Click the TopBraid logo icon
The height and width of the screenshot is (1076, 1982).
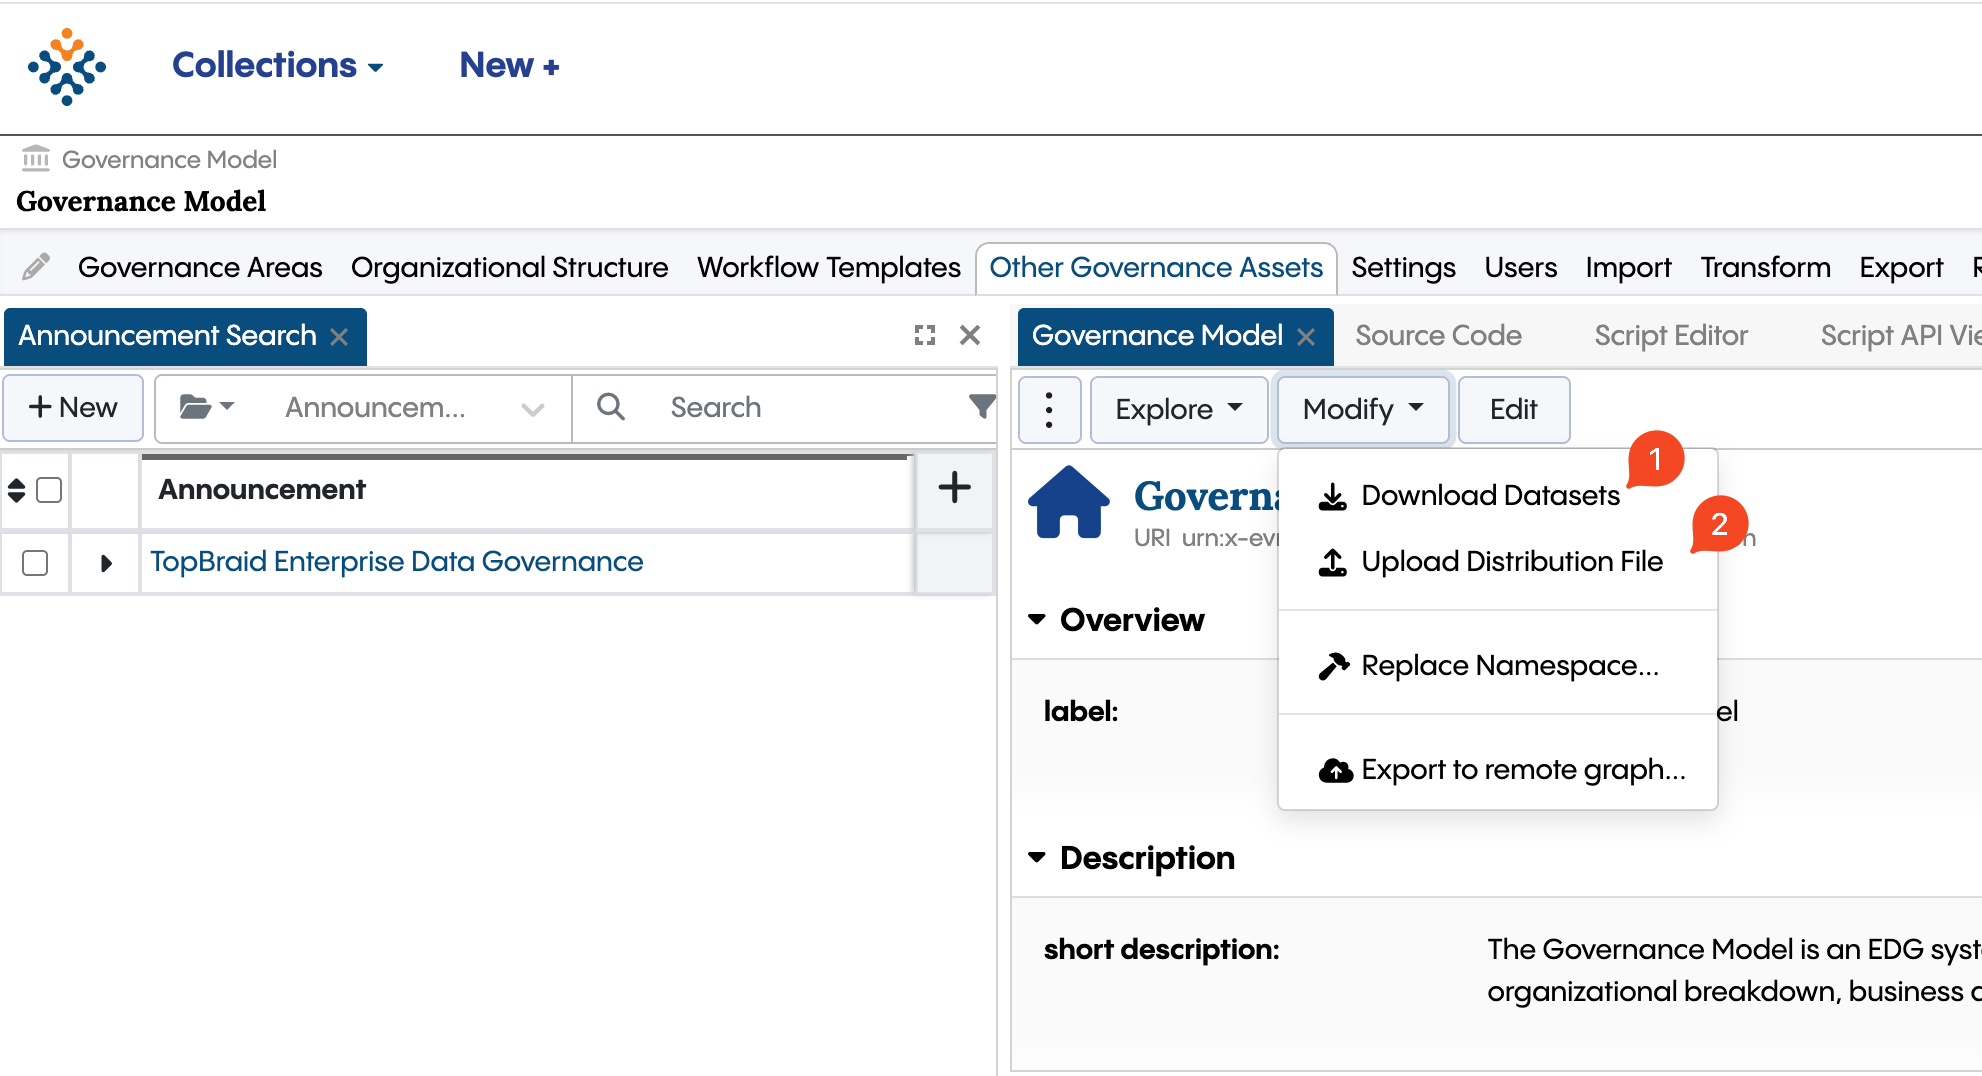(x=66, y=66)
